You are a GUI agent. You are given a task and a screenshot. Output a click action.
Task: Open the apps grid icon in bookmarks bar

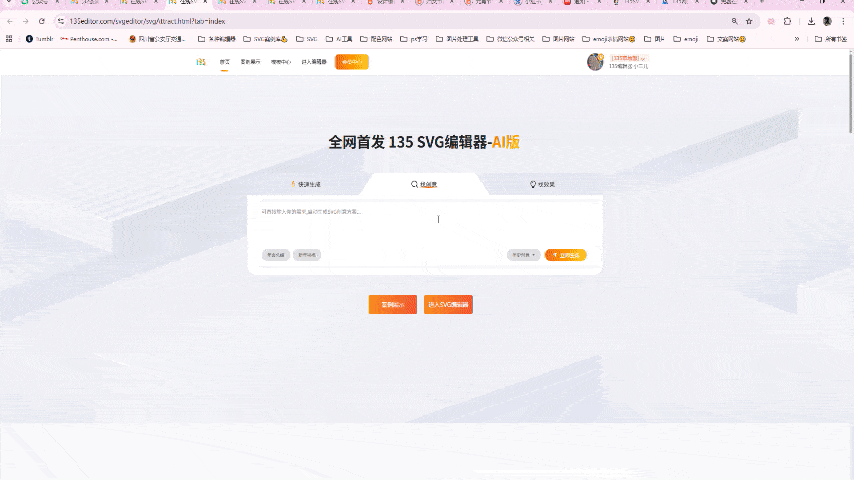[9, 39]
